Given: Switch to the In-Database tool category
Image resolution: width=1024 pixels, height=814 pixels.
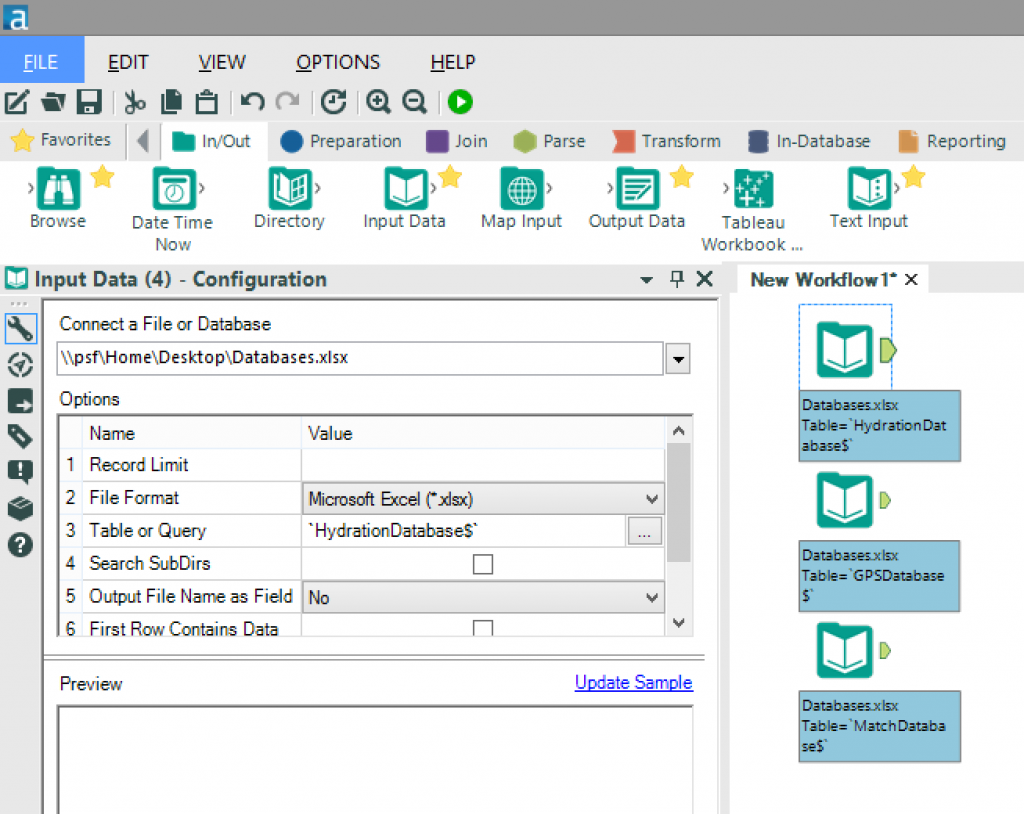Looking at the screenshot, I should [809, 141].
